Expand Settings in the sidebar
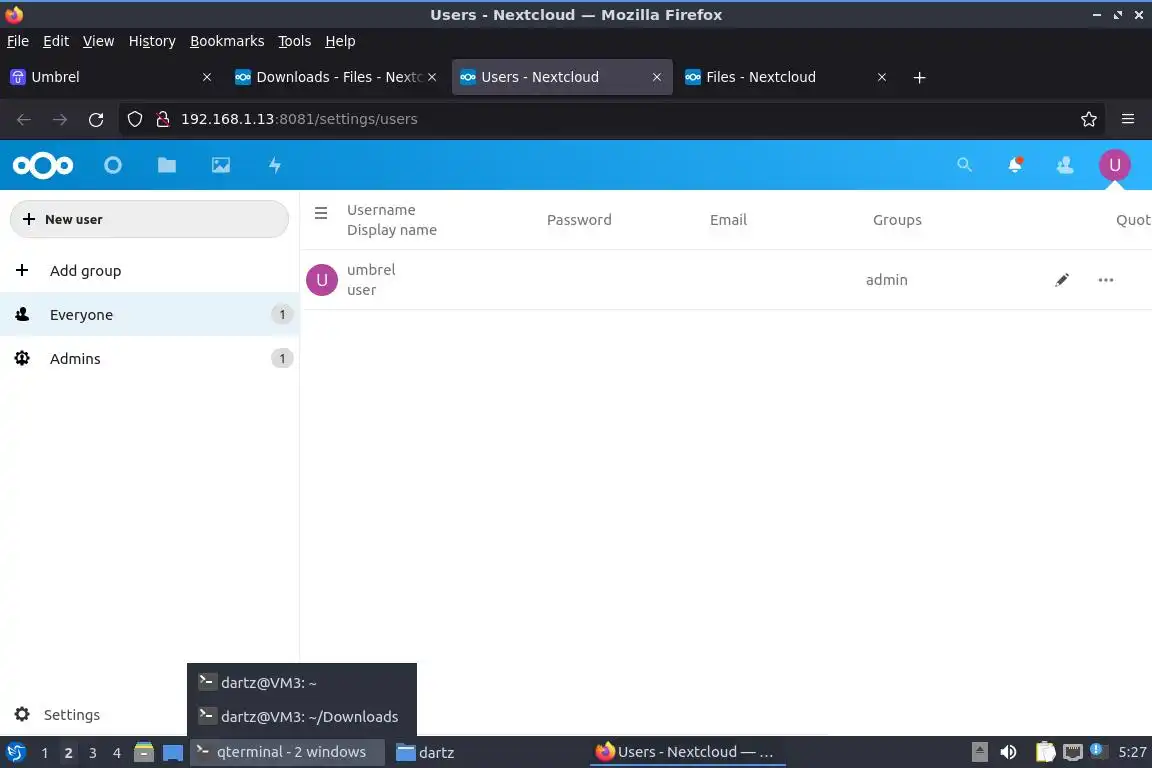 coord(71,714)
